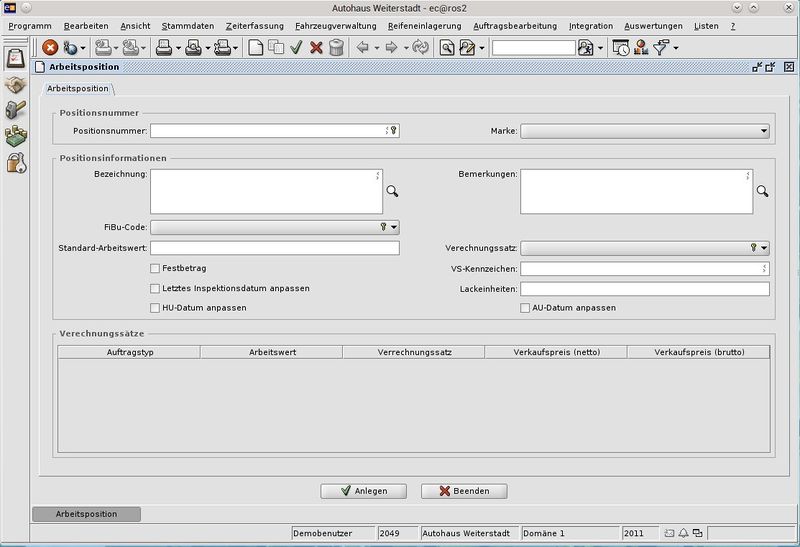The height and width of the screenshot is (547, 800).
Task: Click the Arbeitsposition button at bottom bar
Action: point(86,514)
